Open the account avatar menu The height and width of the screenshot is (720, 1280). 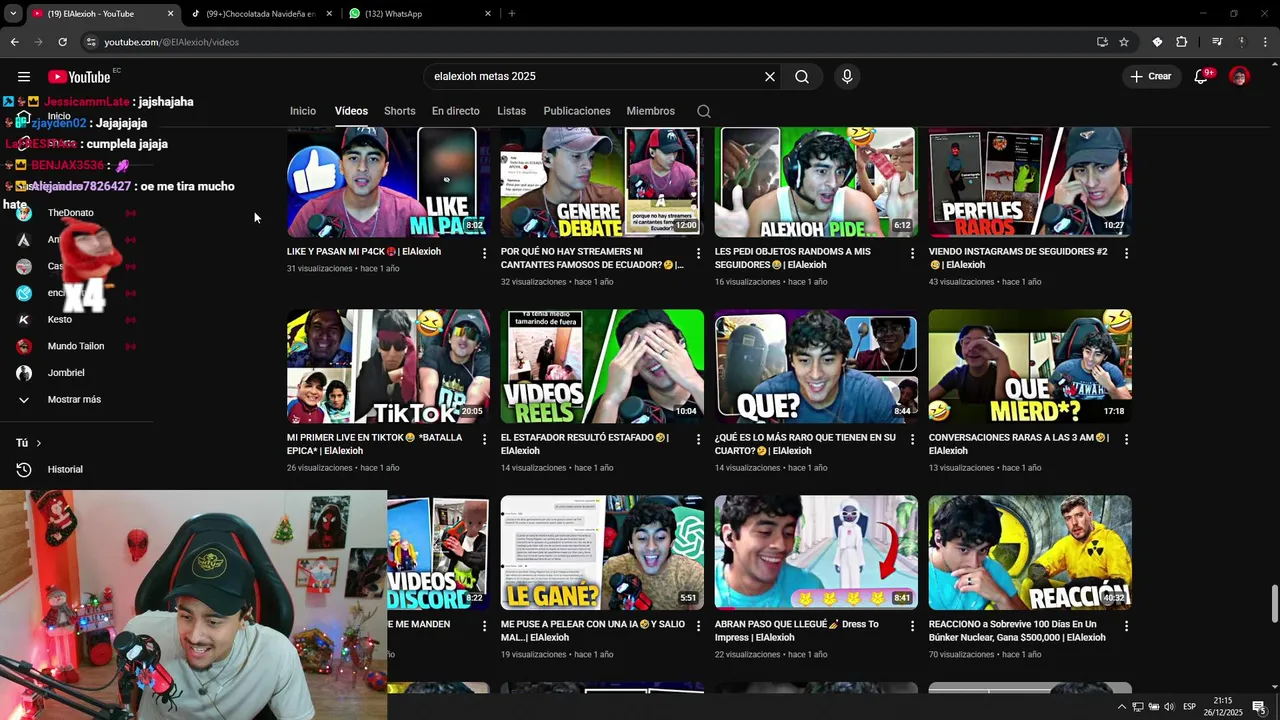1239,77
